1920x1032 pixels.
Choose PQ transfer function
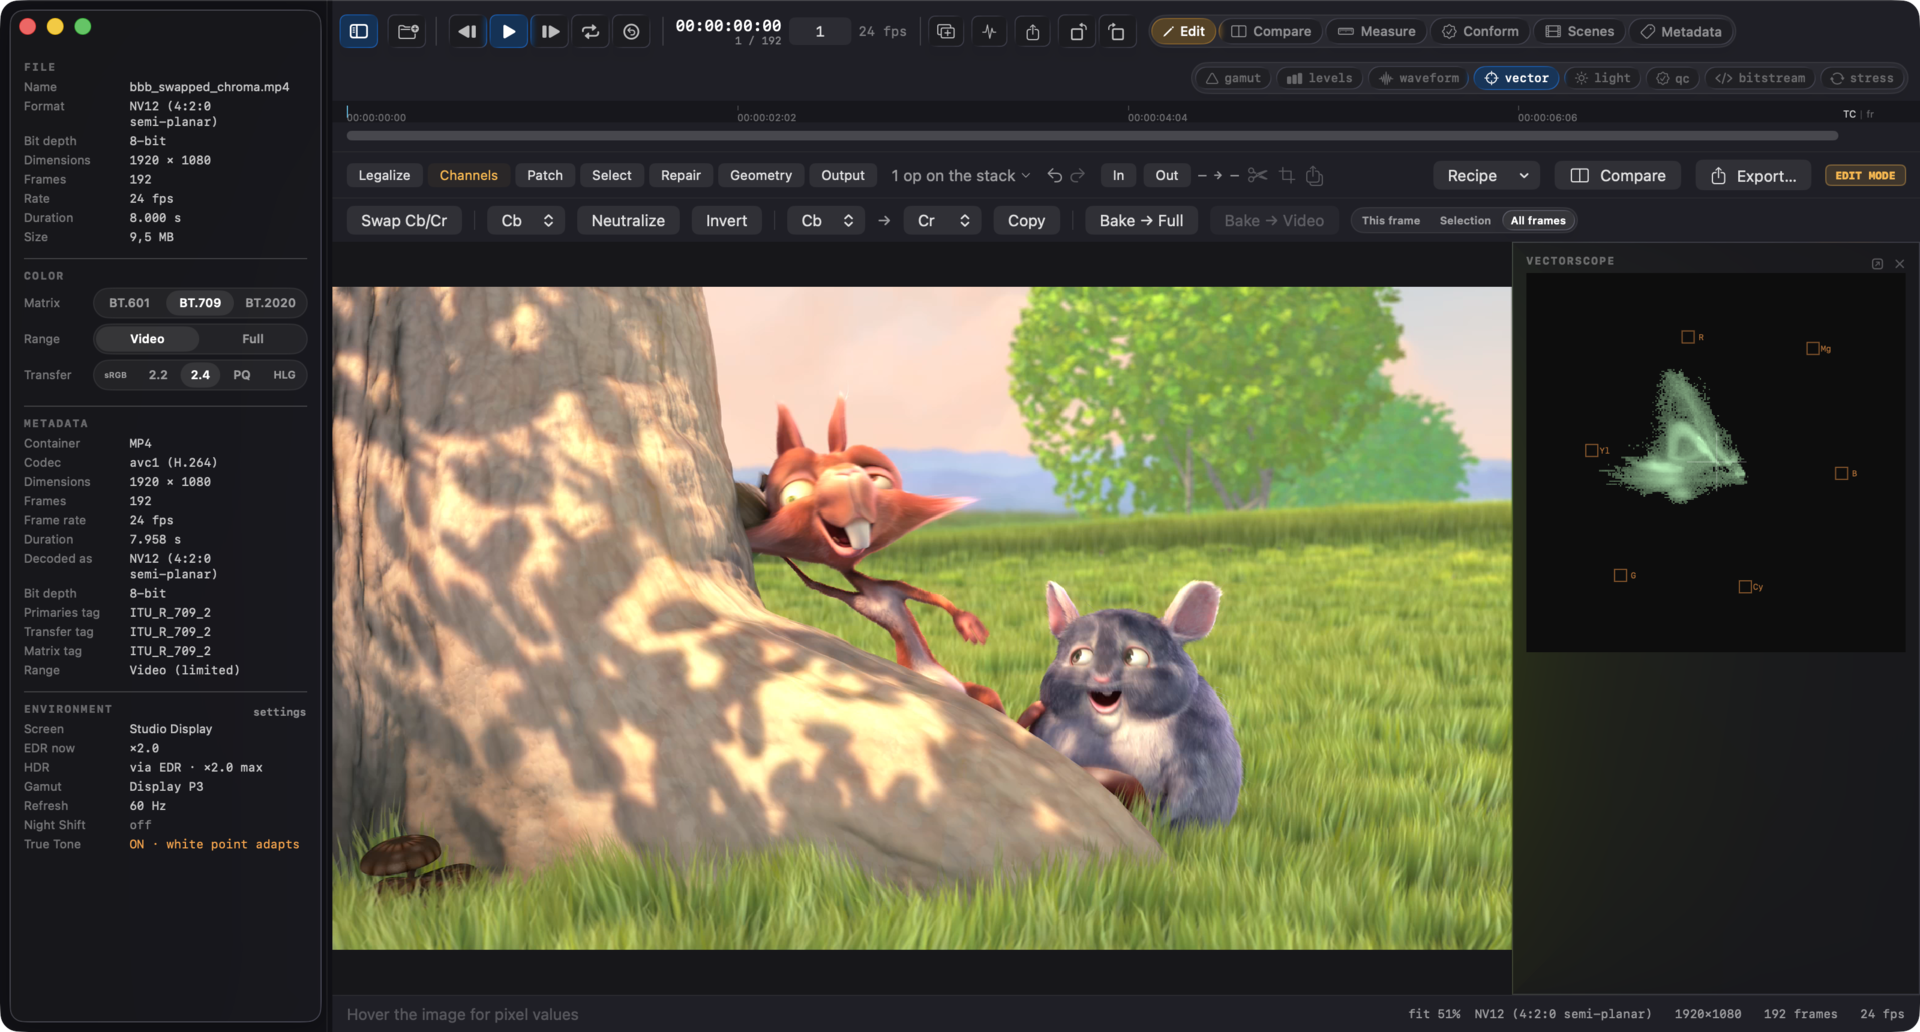(242, 375)
